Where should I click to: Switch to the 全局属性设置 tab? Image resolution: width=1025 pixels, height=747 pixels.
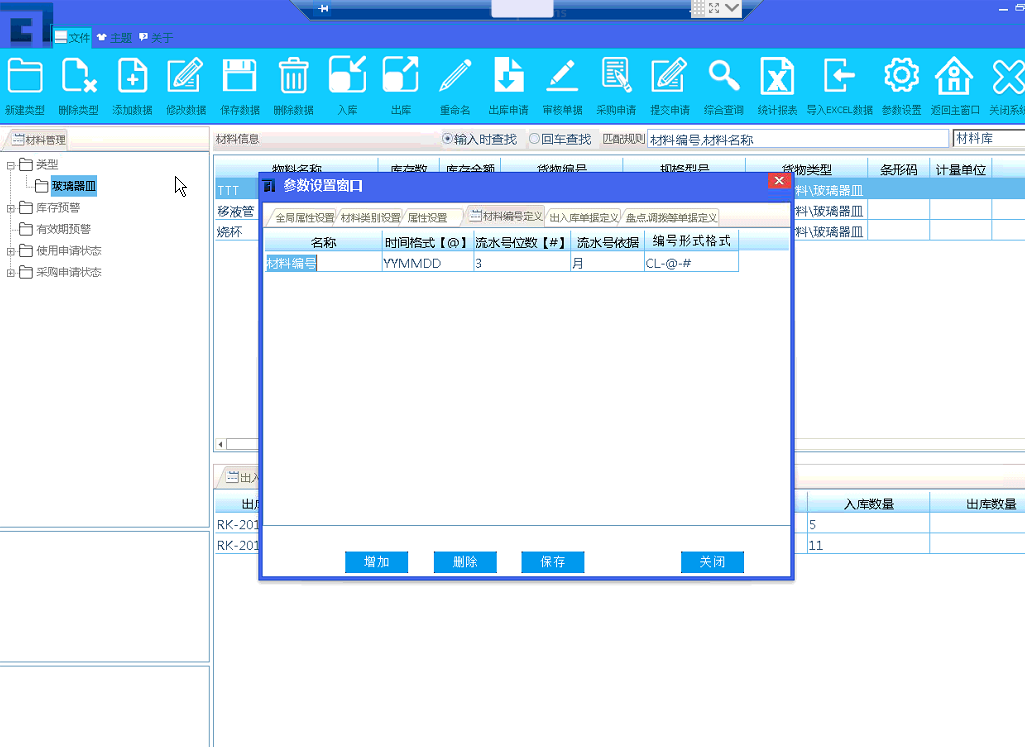303,218
